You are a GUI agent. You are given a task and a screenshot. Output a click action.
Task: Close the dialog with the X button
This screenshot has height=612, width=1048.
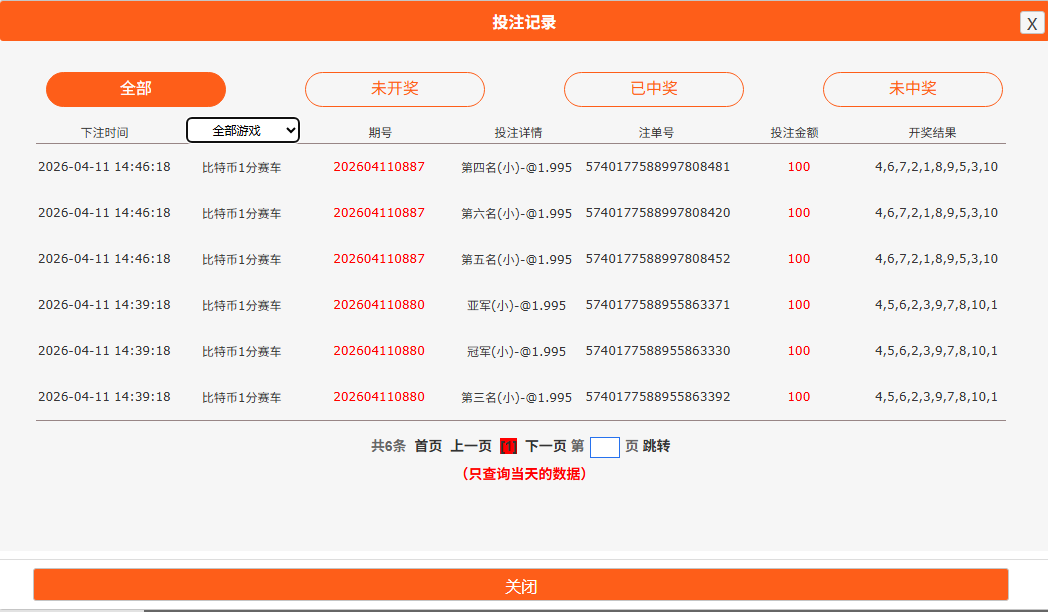[x=1032, y=23]
